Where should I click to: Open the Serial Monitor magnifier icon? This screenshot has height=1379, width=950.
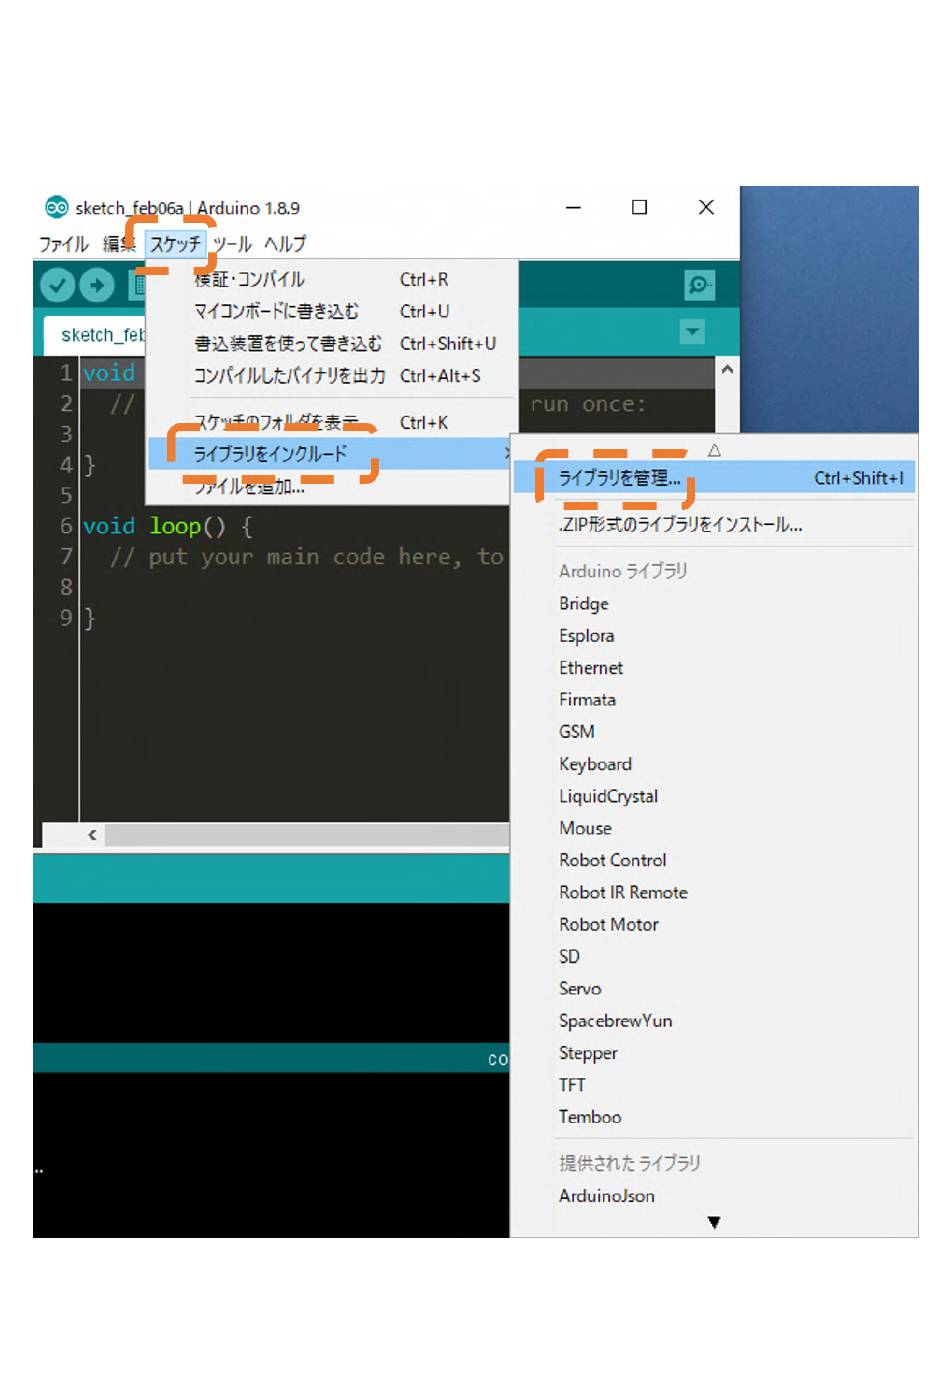point(699,285)
